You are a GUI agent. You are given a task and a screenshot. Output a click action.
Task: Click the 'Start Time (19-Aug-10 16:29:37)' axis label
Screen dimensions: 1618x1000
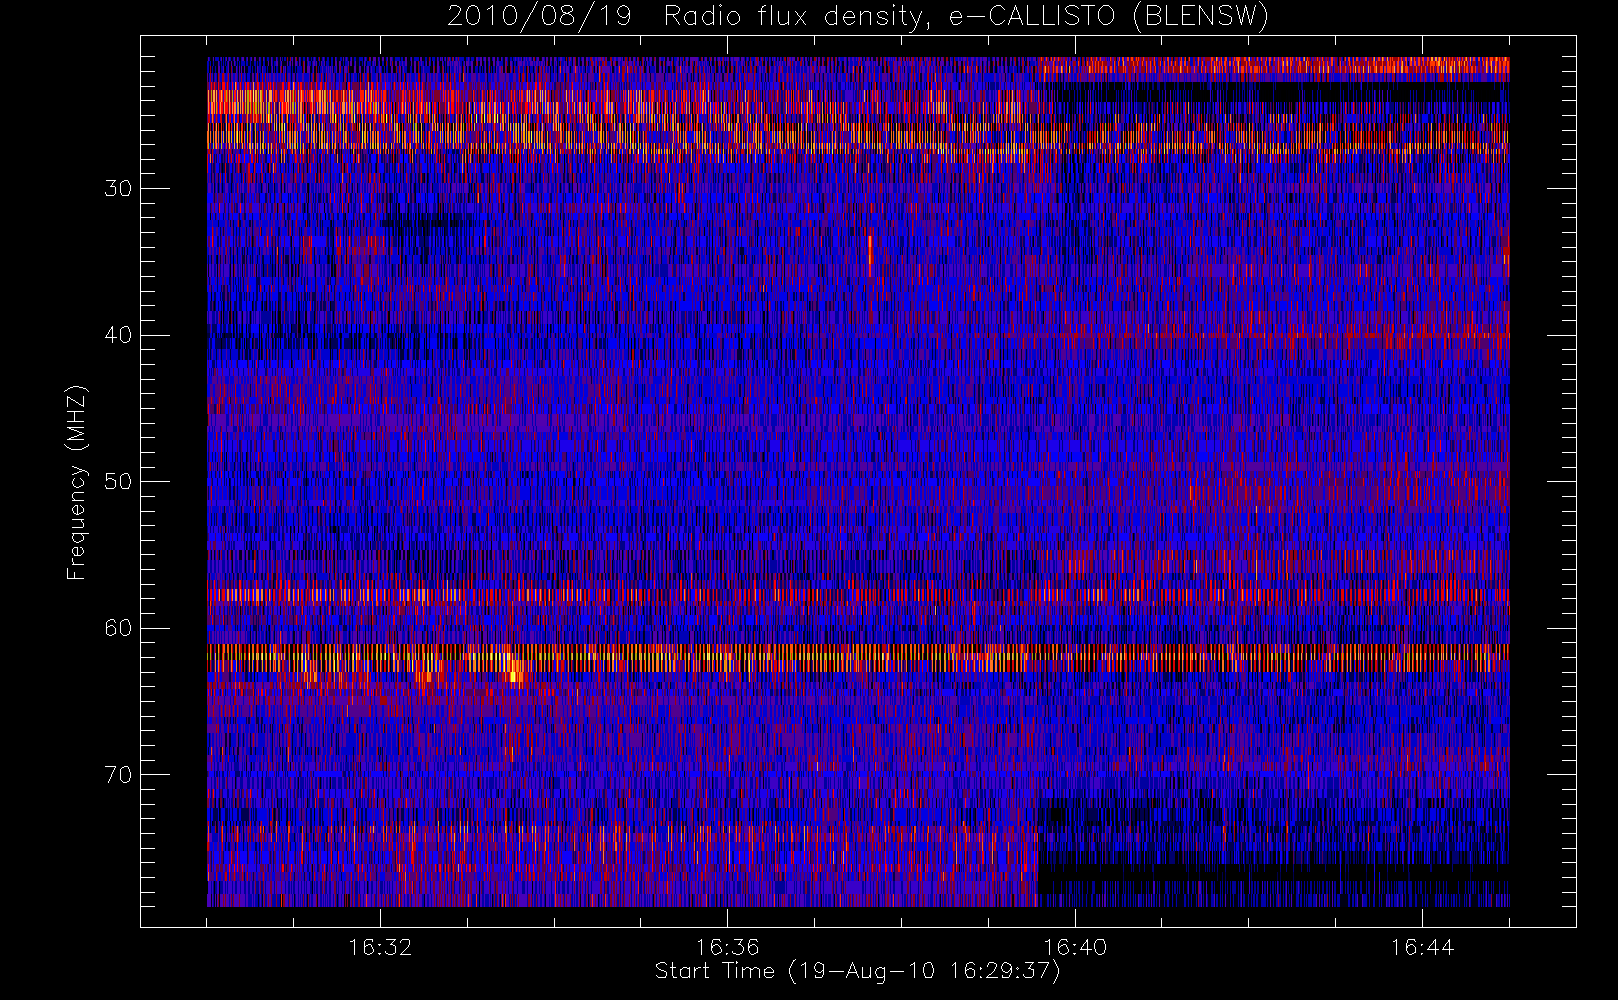pos(857,971)
